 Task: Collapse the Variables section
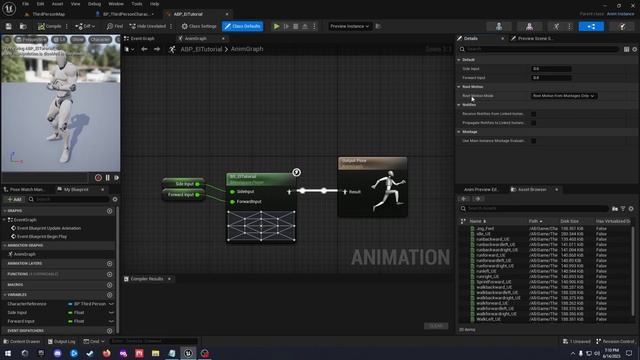pos(5,295)
